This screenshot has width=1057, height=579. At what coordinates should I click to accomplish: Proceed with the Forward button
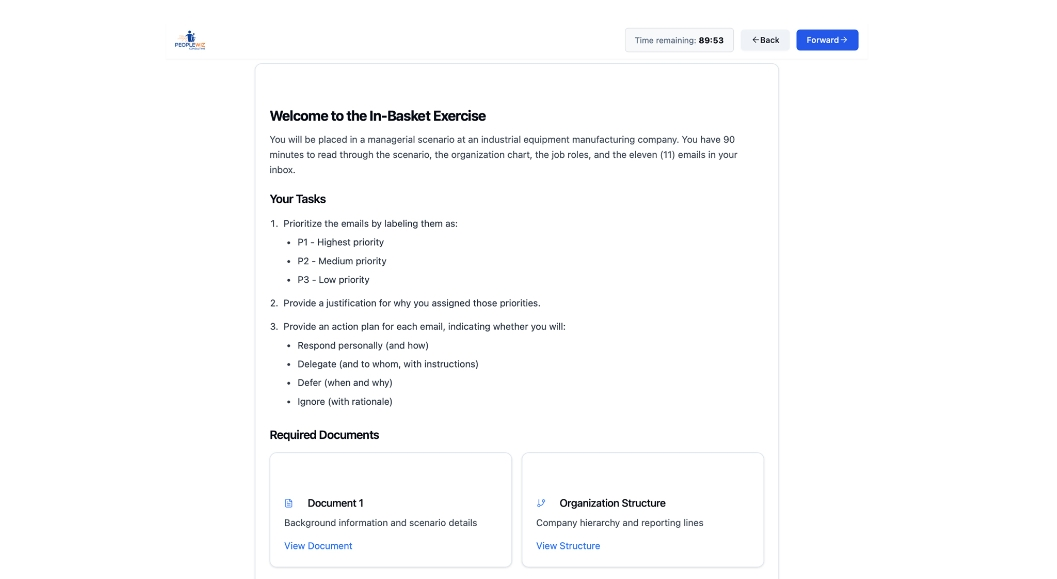click(x=826, y=40)
